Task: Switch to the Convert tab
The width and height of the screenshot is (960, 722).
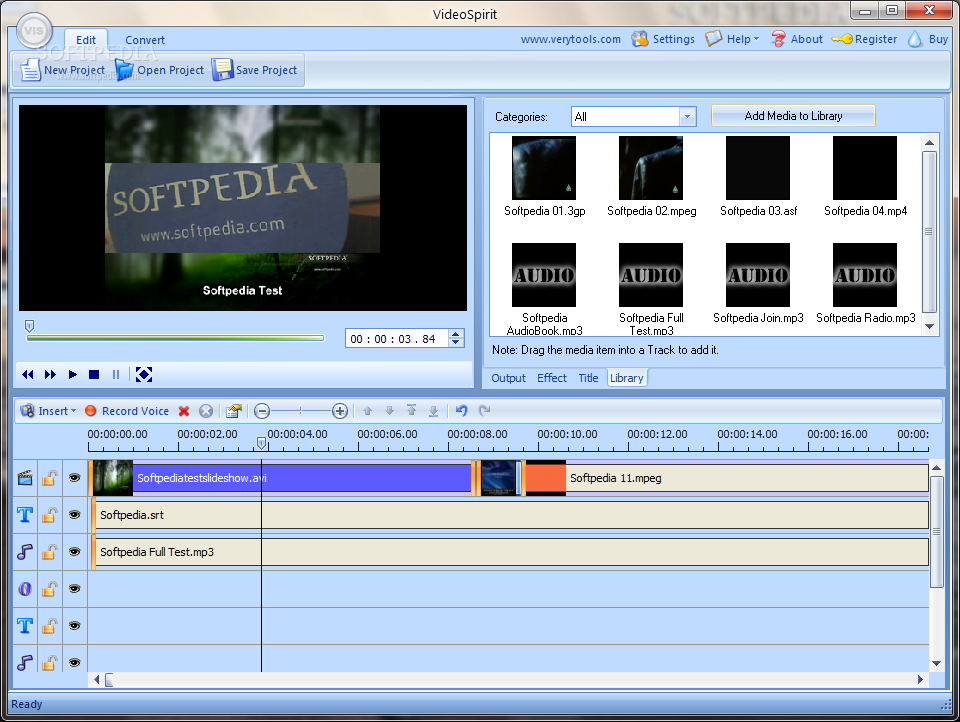Action: tap(145, 40)
